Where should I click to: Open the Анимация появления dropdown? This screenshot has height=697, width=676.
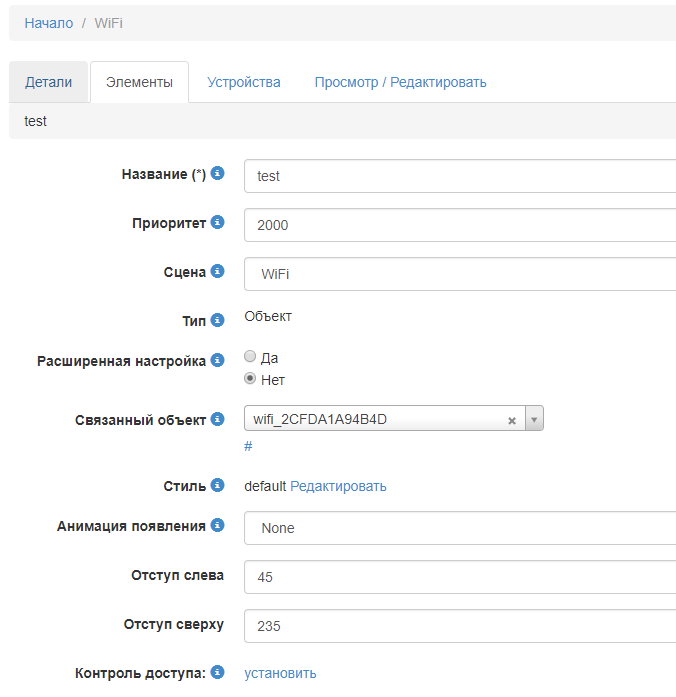[460, 528]
